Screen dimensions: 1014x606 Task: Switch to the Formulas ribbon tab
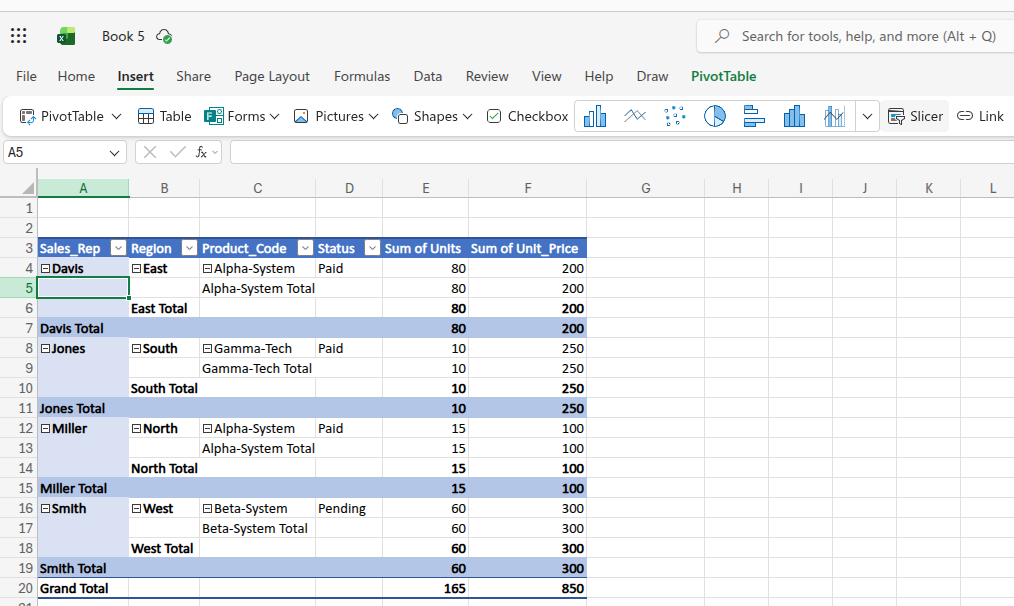tap(362, 76)
